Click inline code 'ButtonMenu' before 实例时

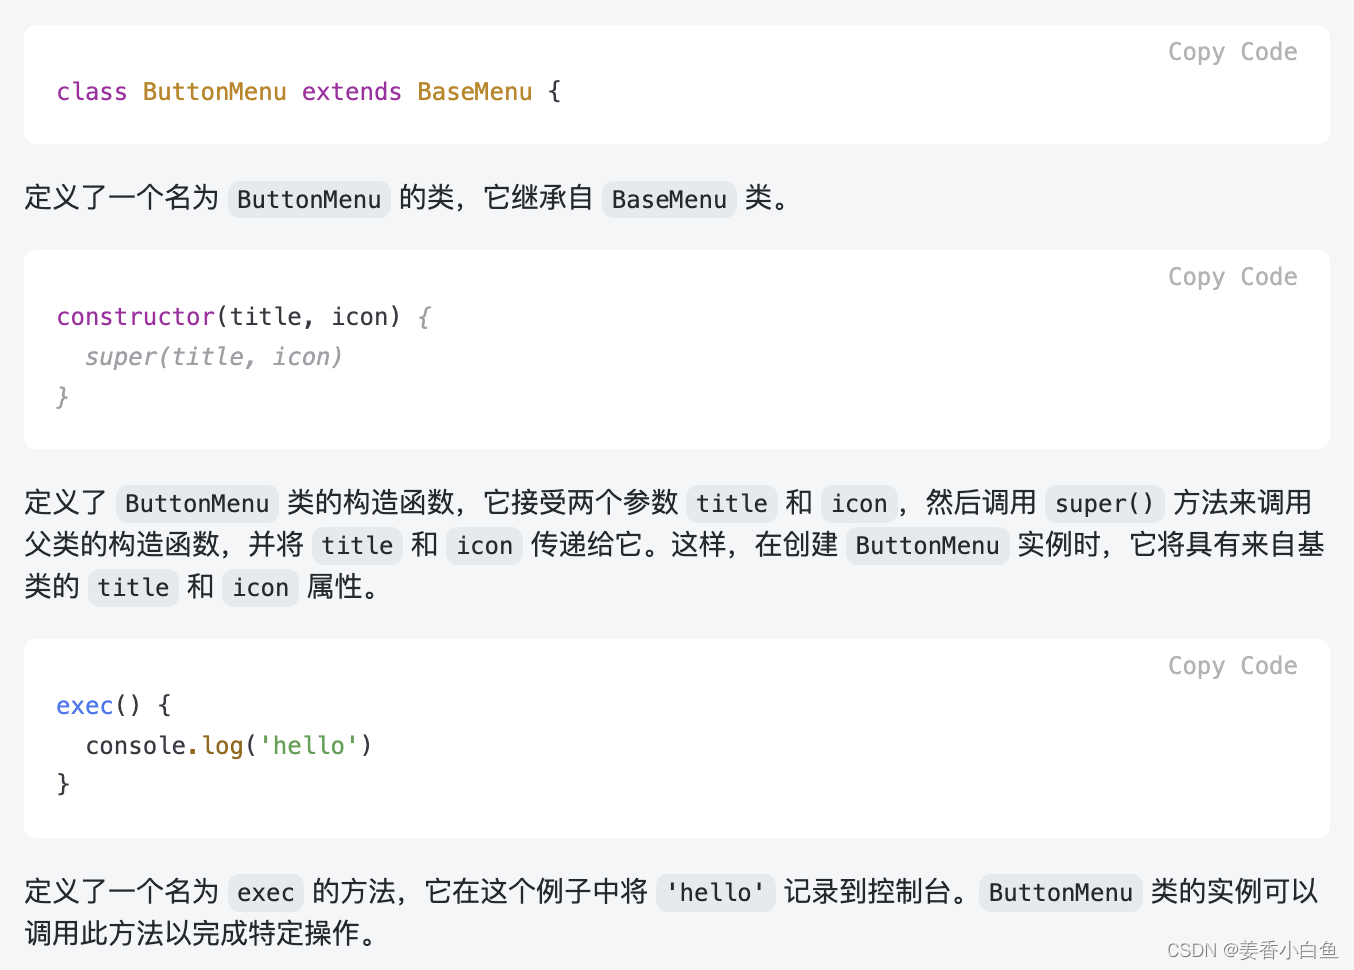(927, 545)
